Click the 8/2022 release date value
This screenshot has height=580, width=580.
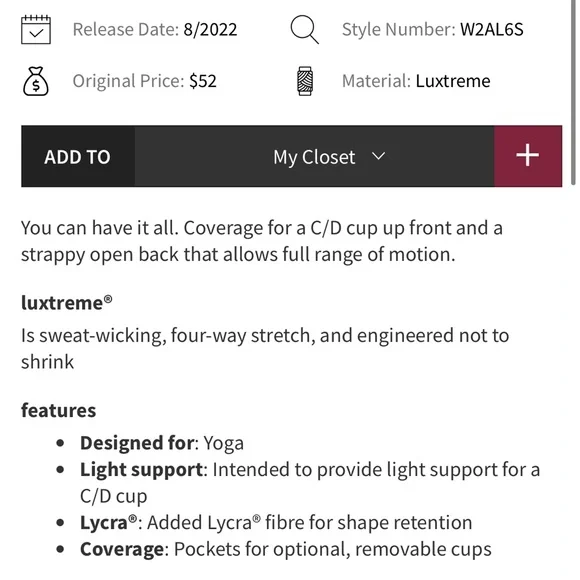pos(210,30)
